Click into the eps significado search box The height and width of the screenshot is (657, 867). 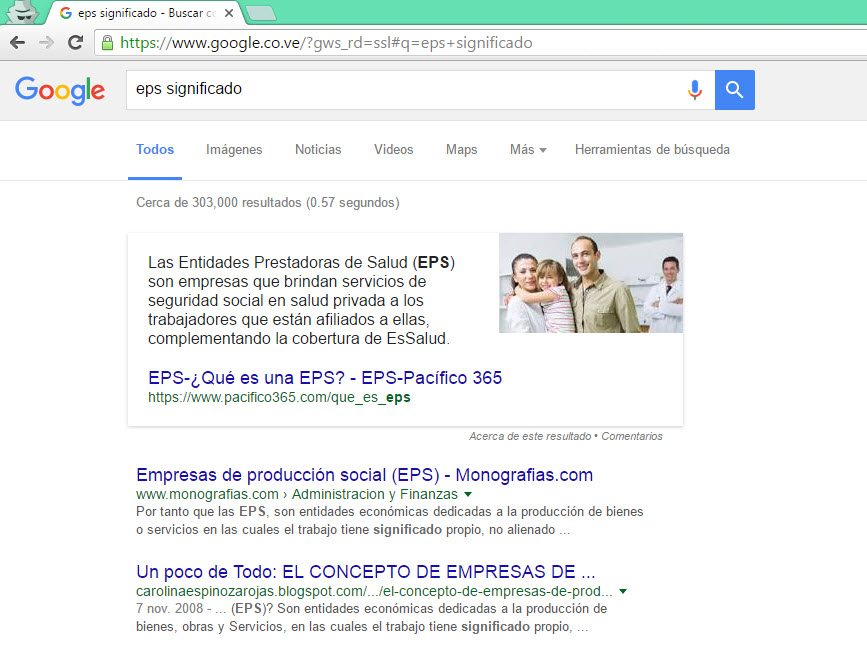(400, 90)
